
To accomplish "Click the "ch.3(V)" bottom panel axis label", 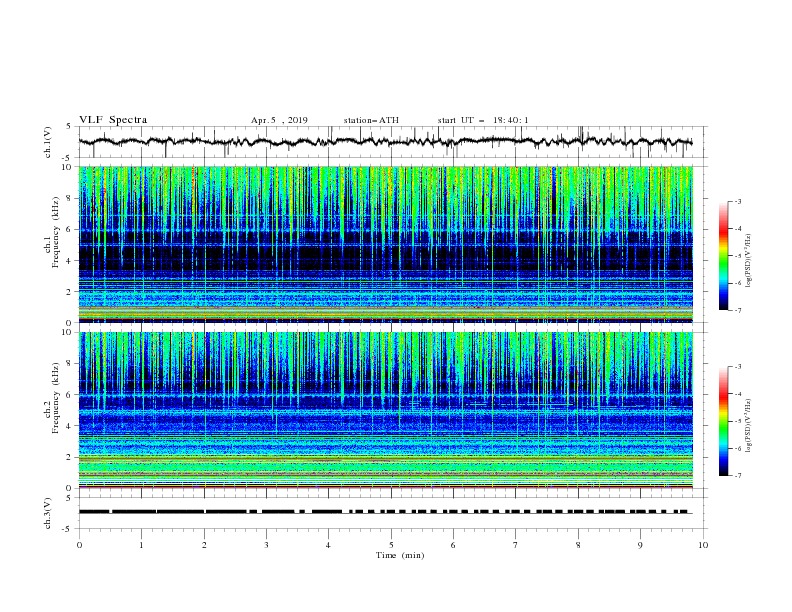I will 48,513.
